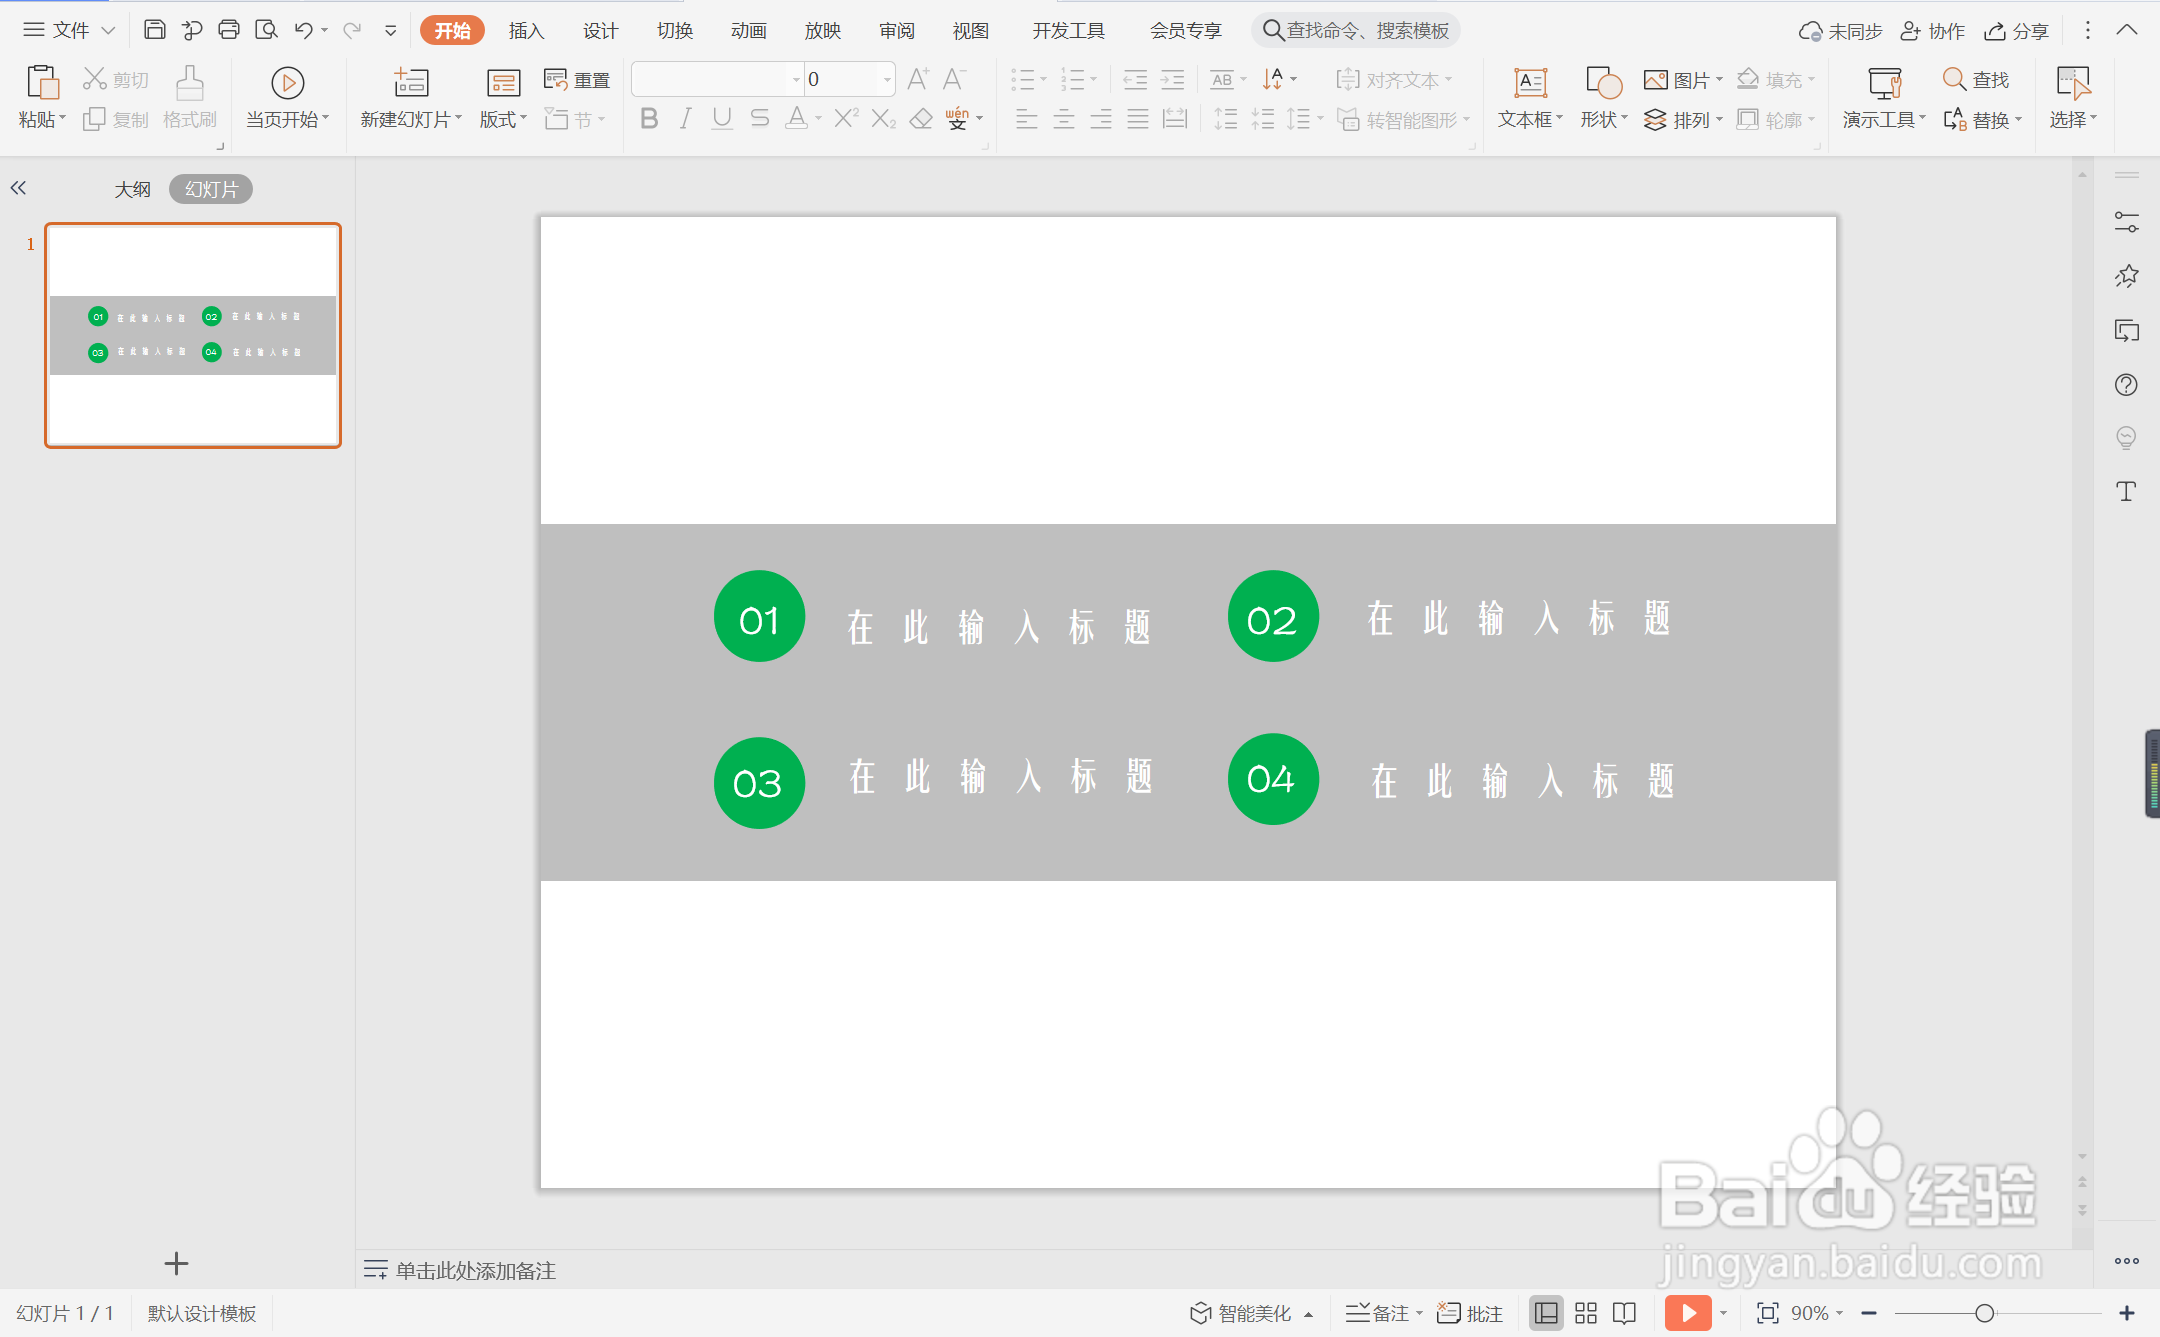
Task: Toggle underline text formatting
Action: tap(722, 119)
